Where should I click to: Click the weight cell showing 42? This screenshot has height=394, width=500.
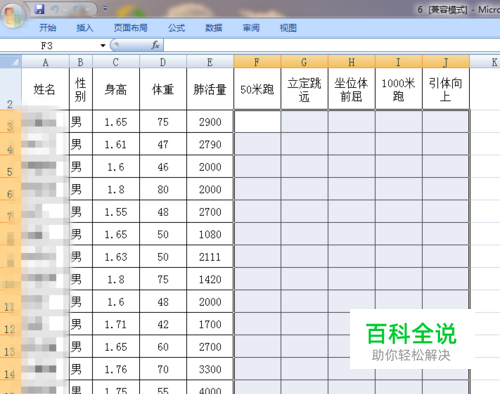click(x=163, y=324)
